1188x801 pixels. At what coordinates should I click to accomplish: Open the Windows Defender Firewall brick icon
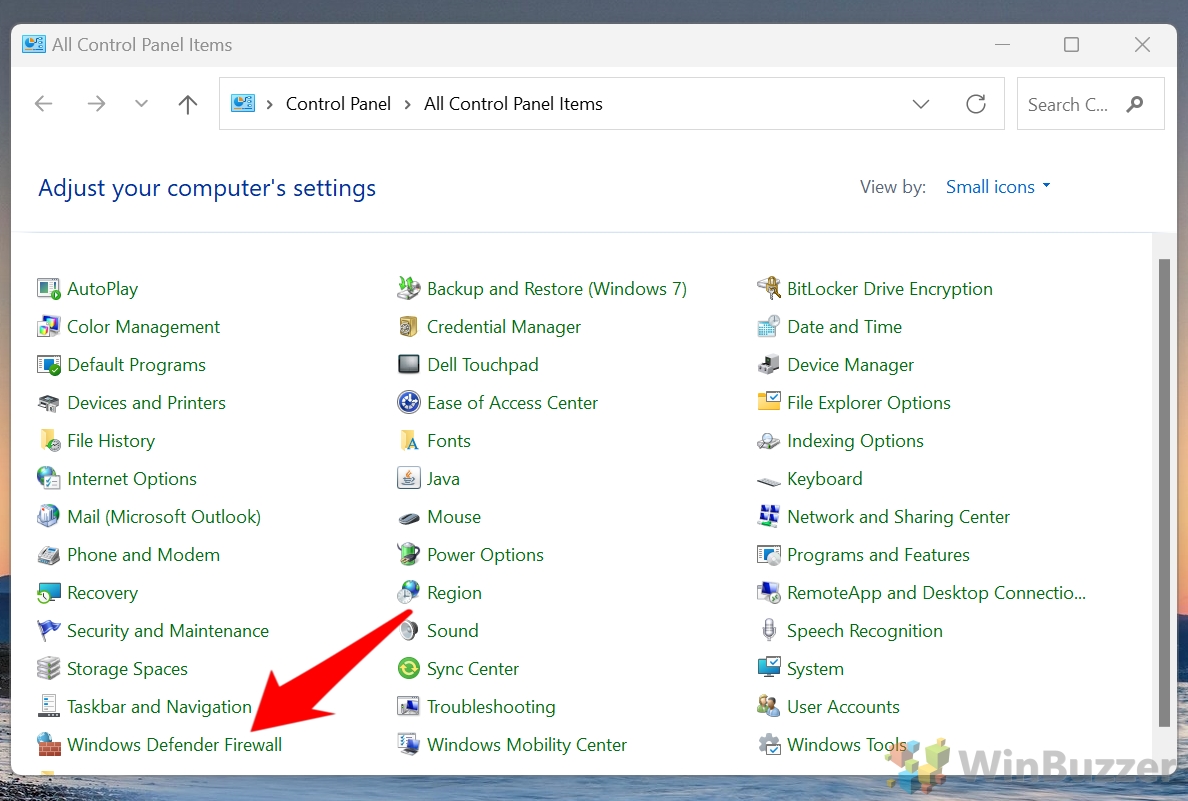tap(48, 744)
